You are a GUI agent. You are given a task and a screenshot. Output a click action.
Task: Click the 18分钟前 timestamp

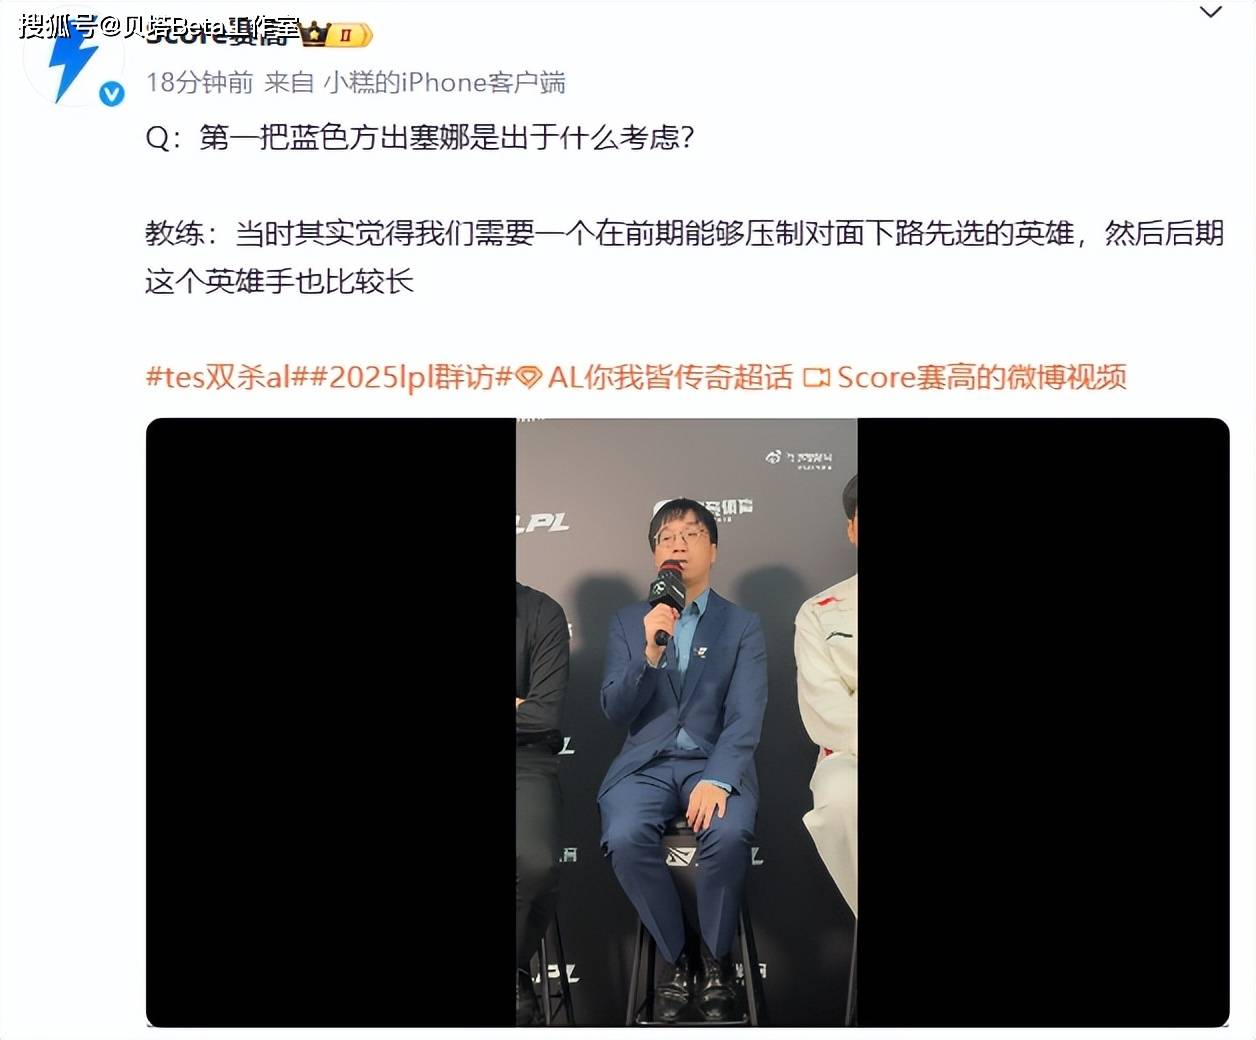[200, 82]
